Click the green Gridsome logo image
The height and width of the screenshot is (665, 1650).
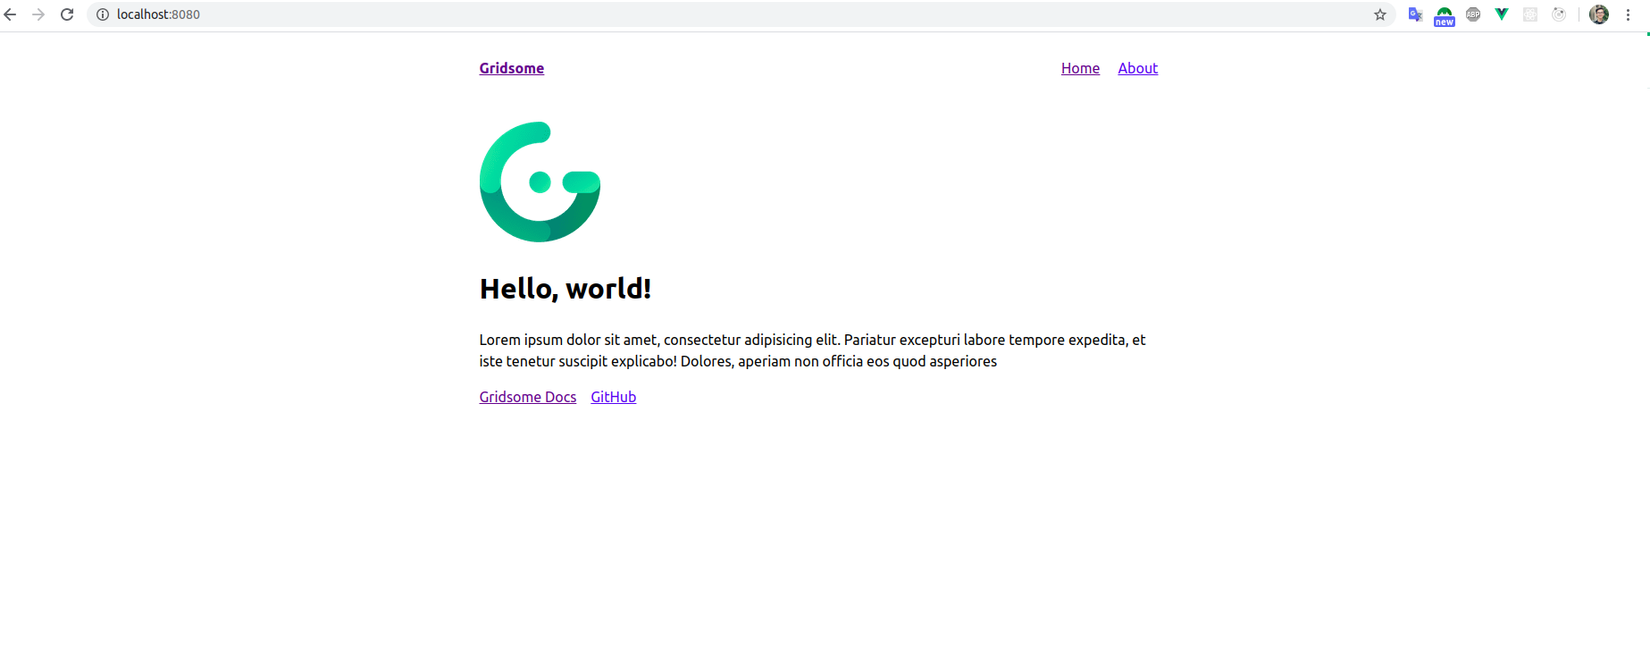540,182
